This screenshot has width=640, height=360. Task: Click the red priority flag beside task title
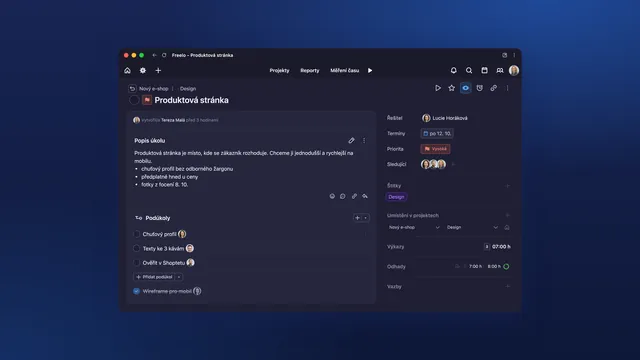(147, 100)
